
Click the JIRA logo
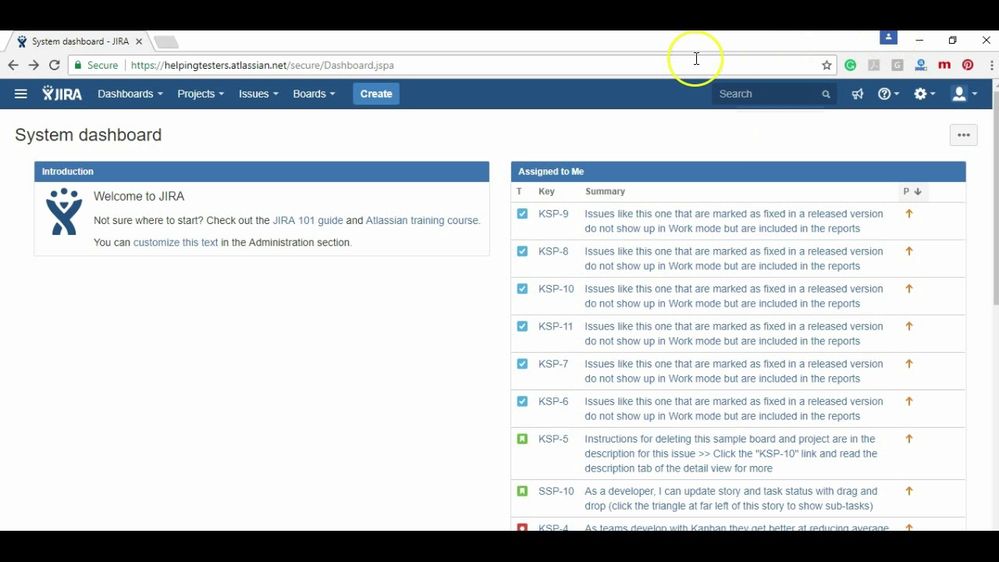click(62, 94)
